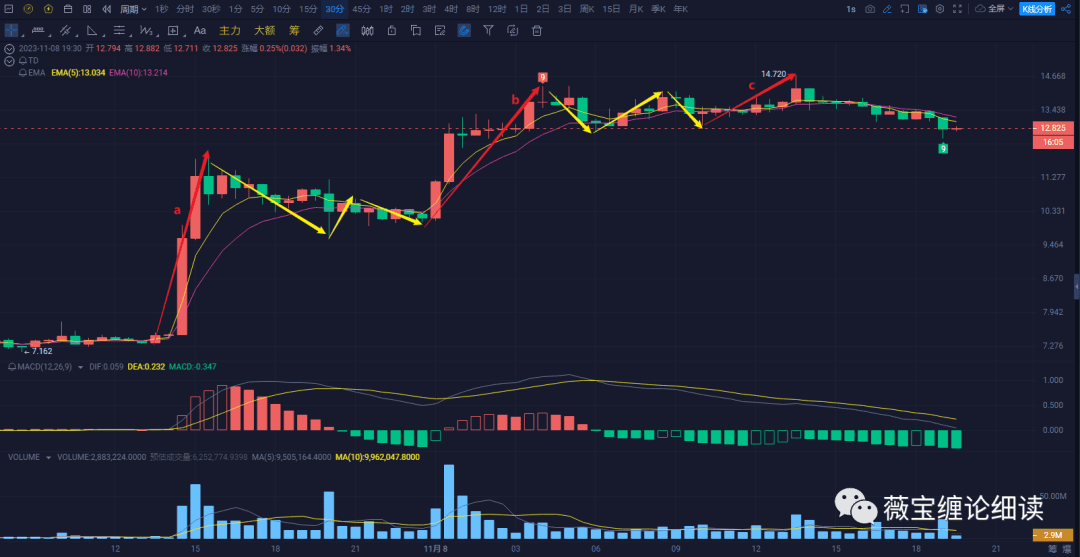Click the measuring ruler icon
The image size is (1080, 557).
[318, 30]
